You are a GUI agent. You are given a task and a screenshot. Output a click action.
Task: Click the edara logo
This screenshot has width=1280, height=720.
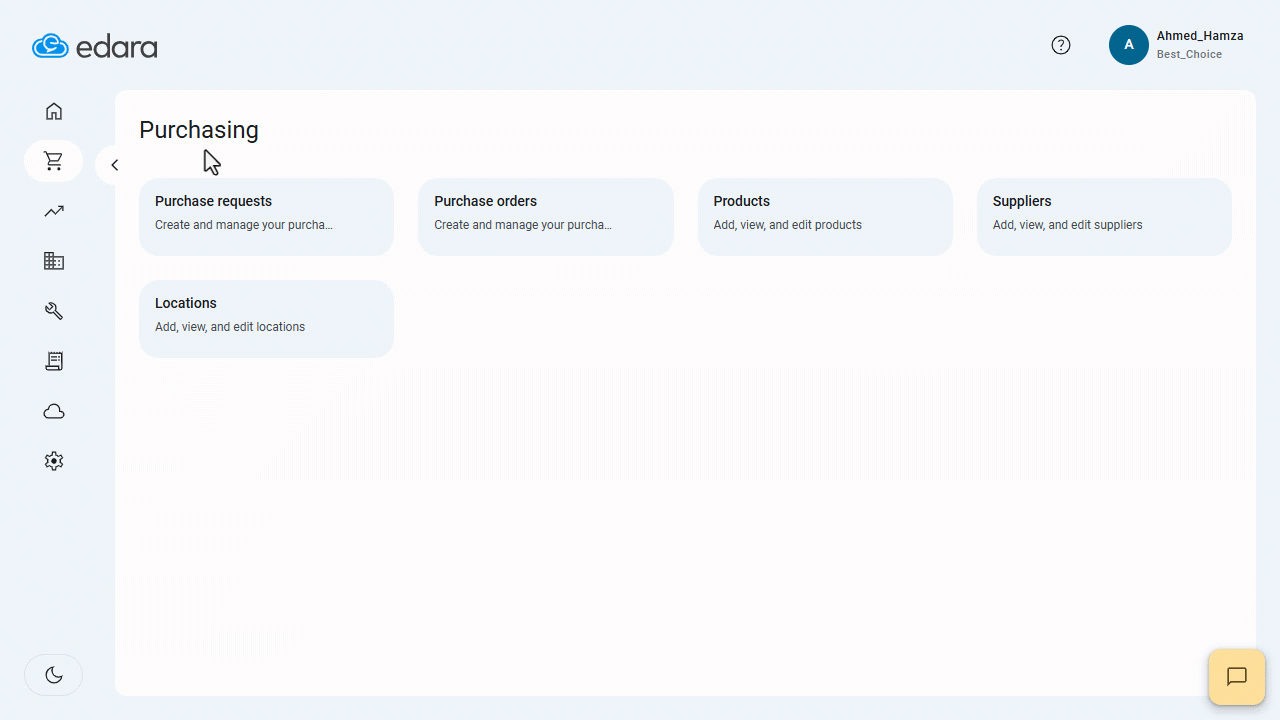pos(95,46)
